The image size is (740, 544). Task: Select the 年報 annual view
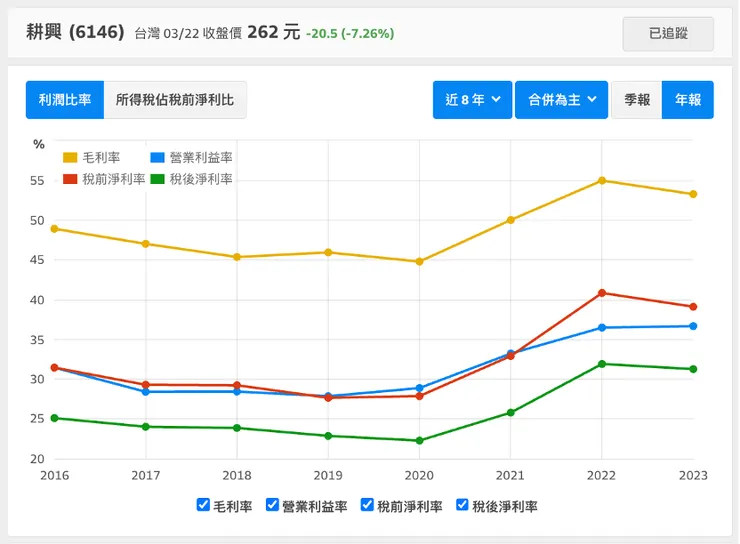tap(688, 100)
